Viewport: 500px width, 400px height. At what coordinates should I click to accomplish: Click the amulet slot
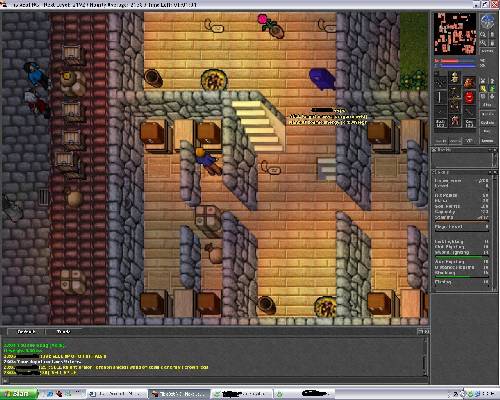coord(440,83)
